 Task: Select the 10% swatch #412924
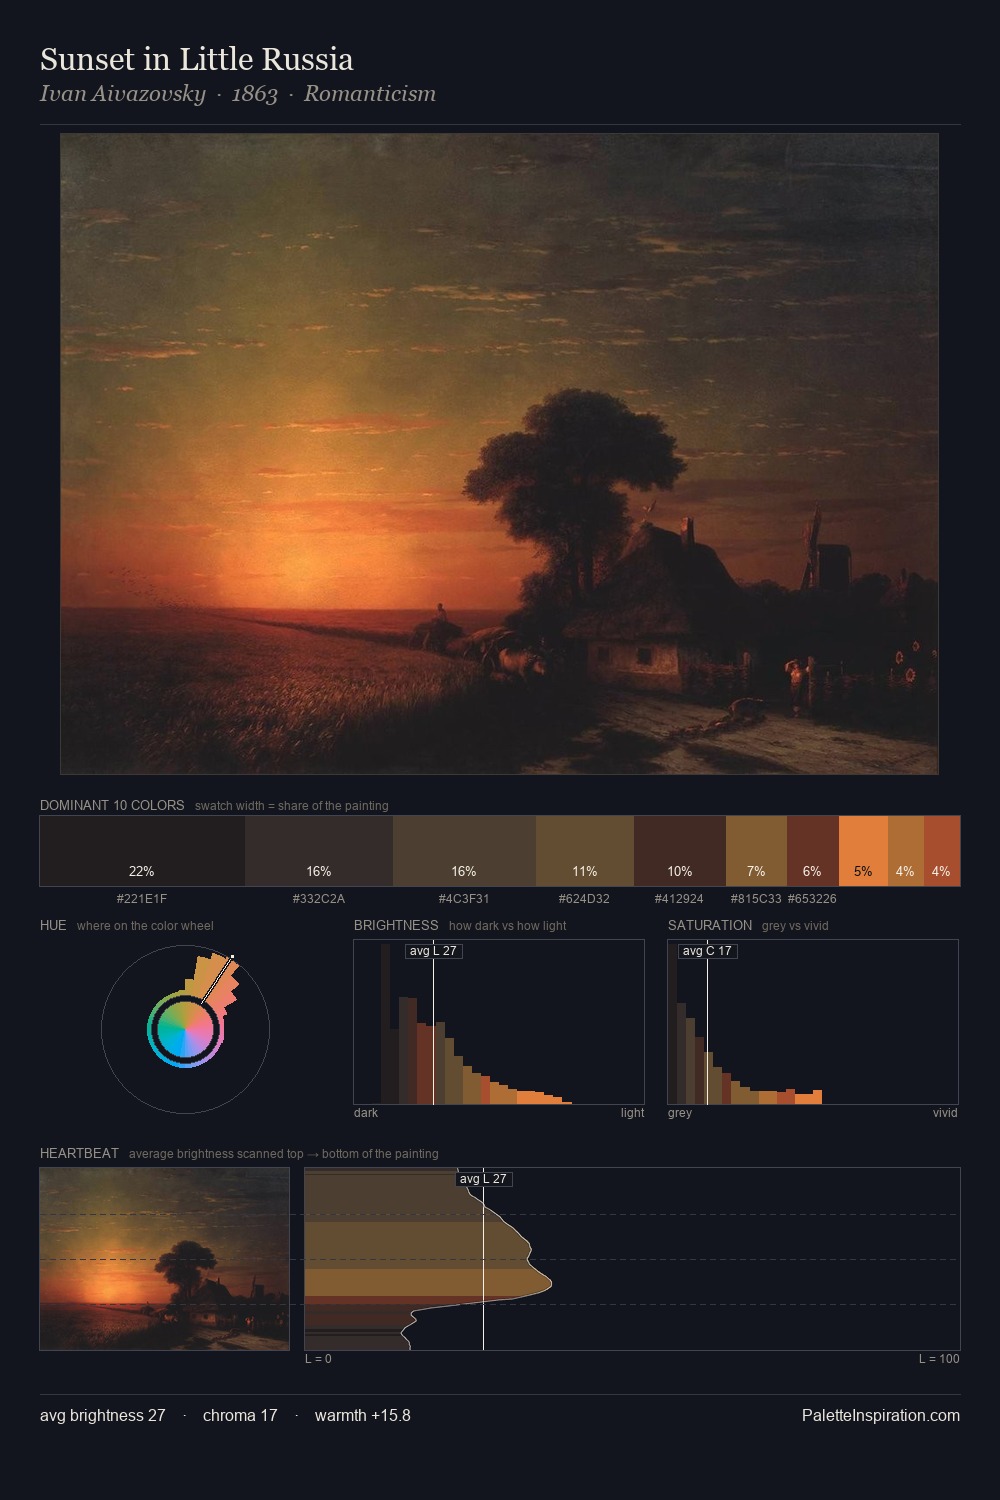click(680, 851)
